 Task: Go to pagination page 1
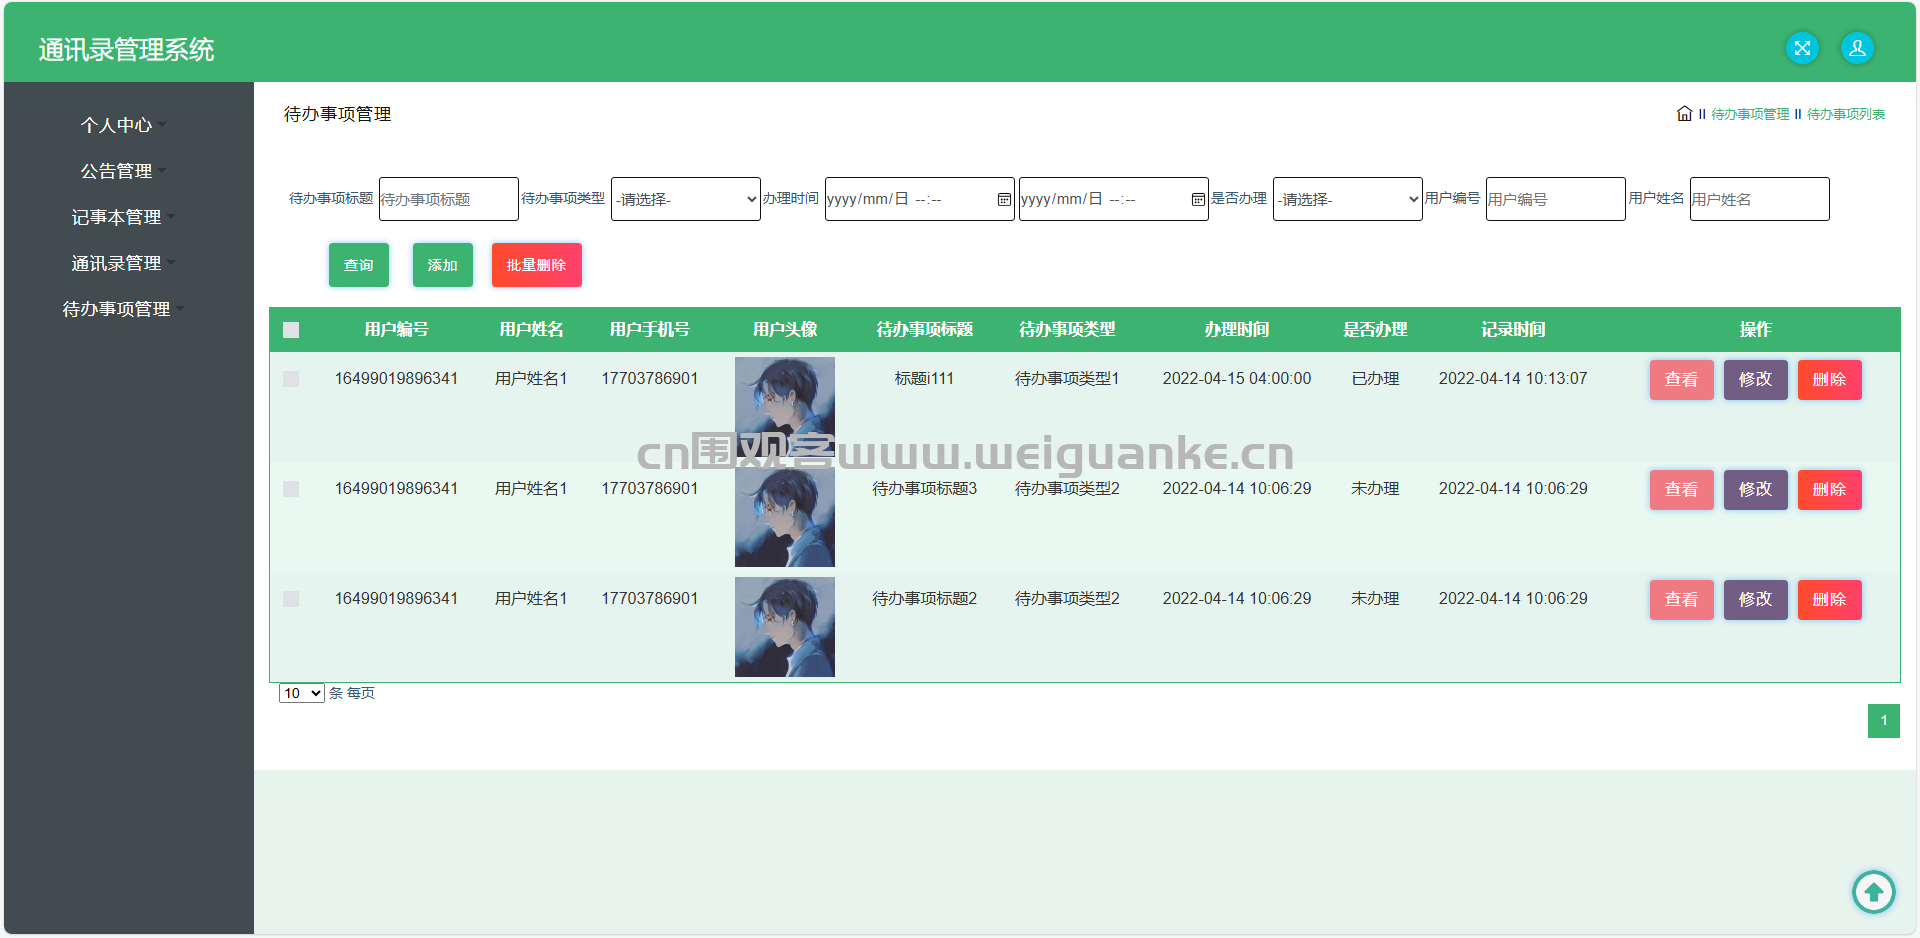(x=1884, y=721)
